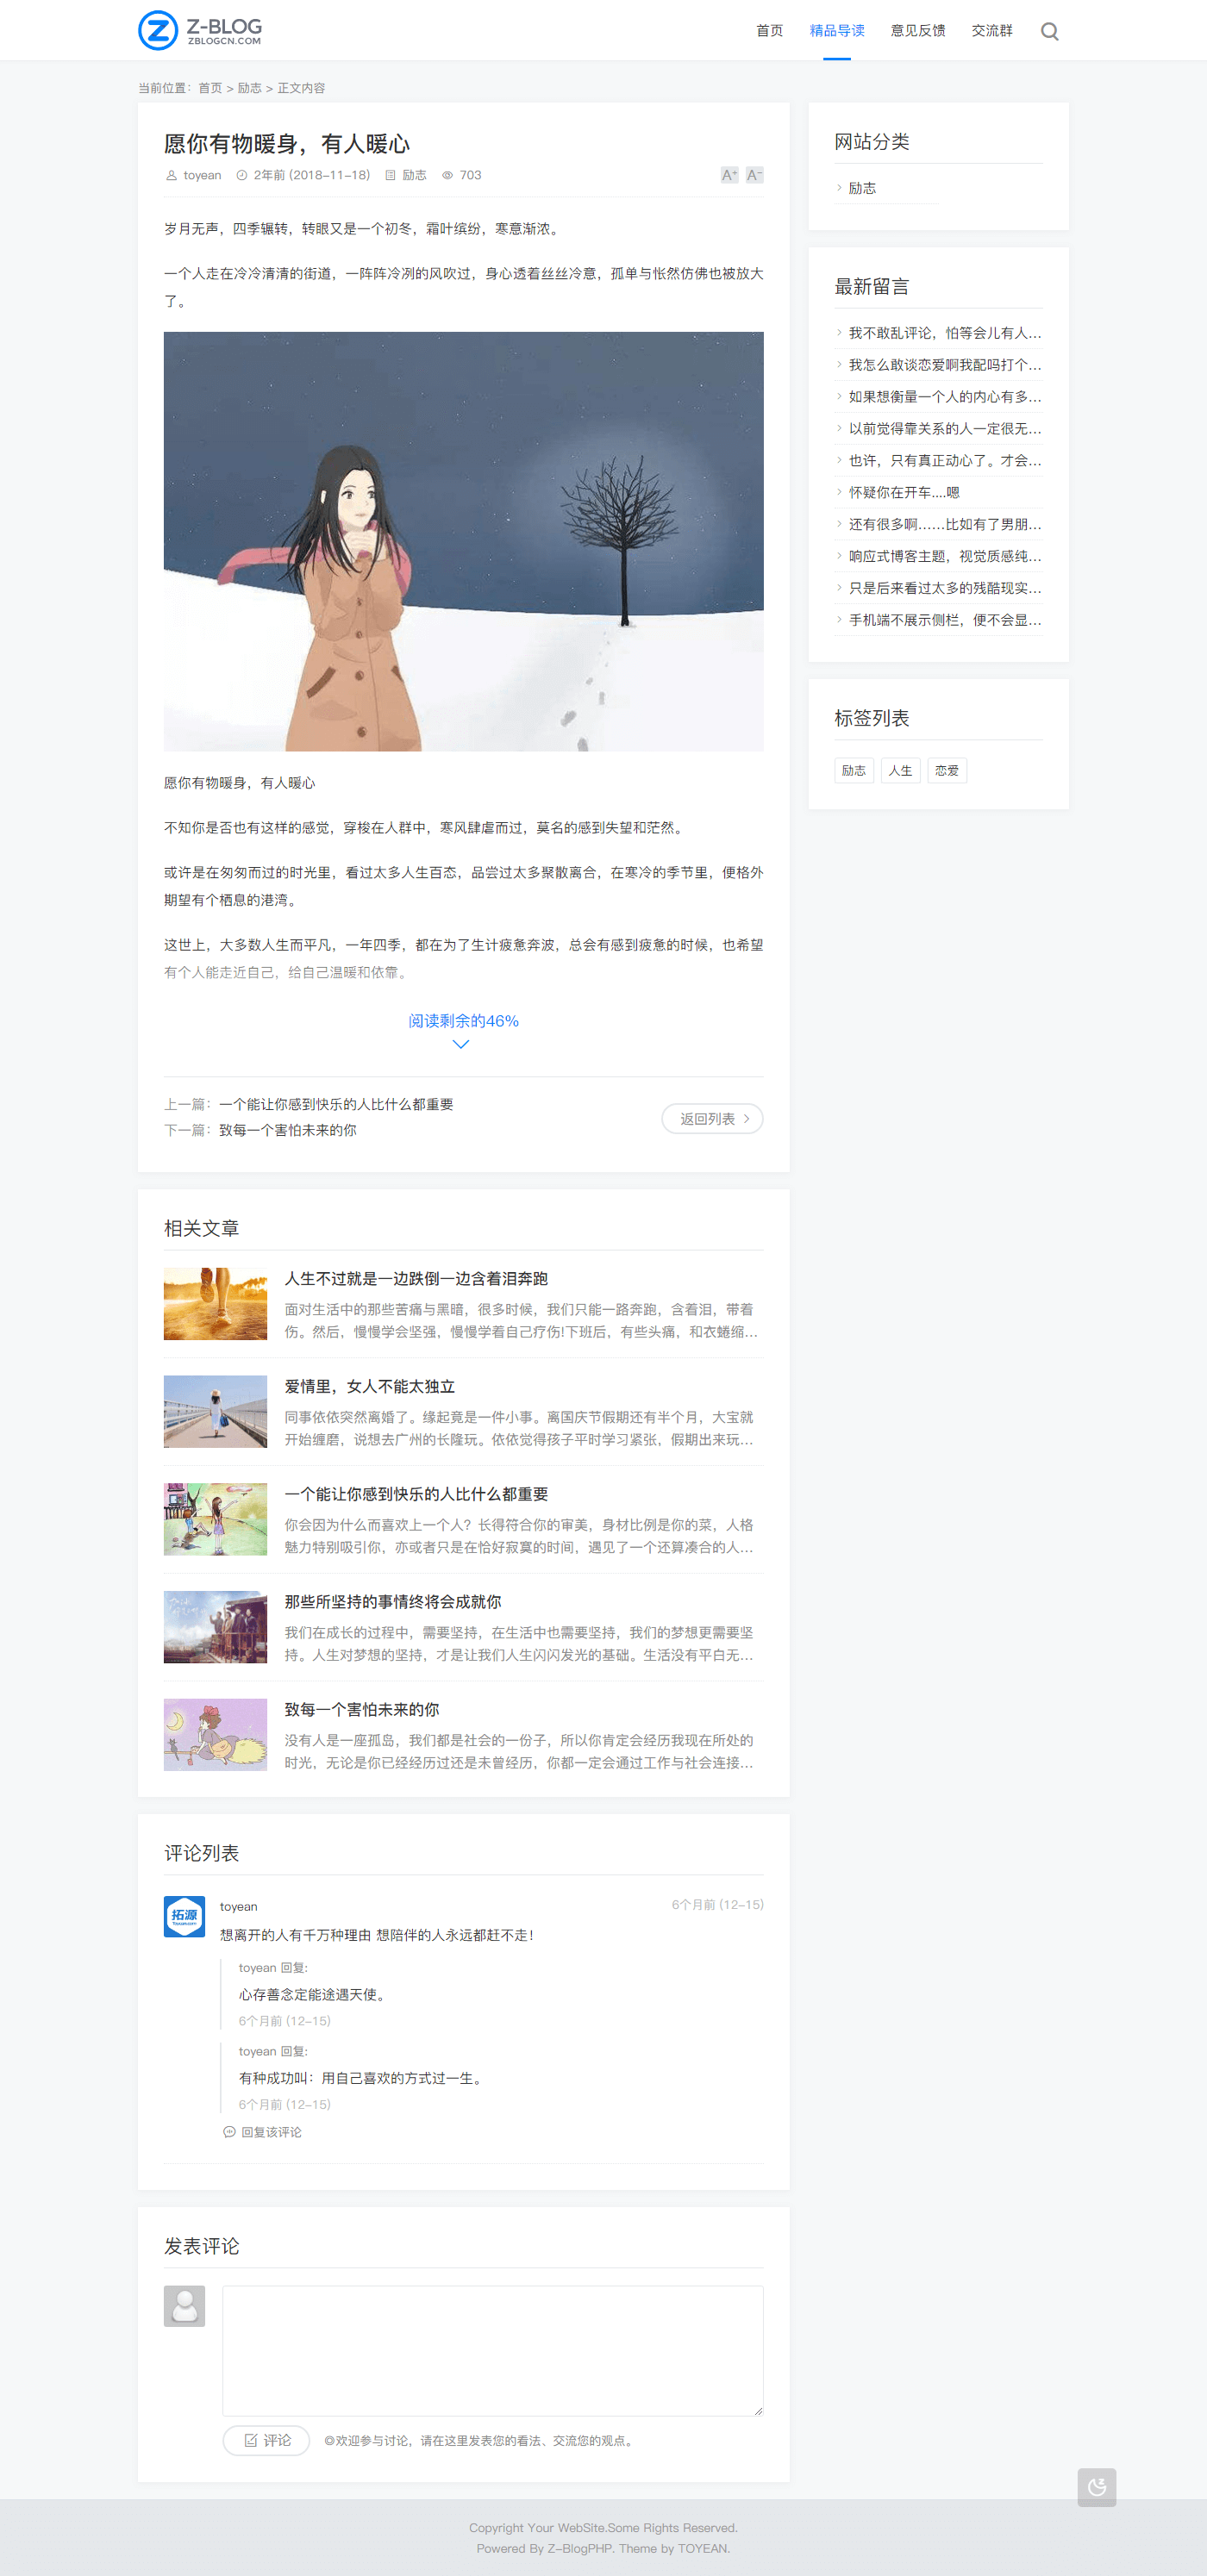Open 首页 in navigation bar

[769, 31]
